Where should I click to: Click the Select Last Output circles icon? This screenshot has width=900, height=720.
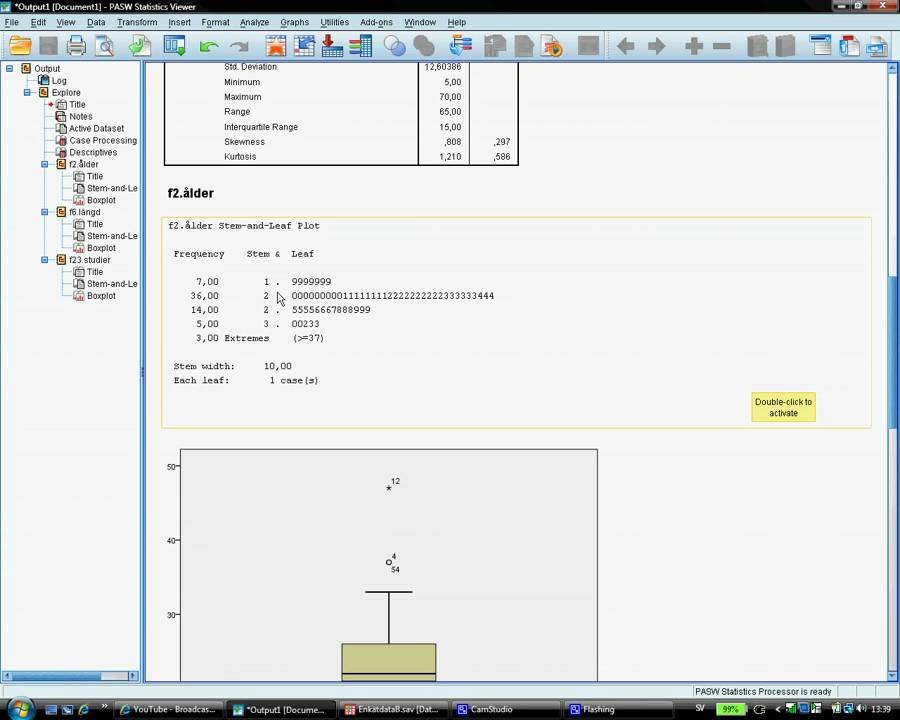[395, 46]
